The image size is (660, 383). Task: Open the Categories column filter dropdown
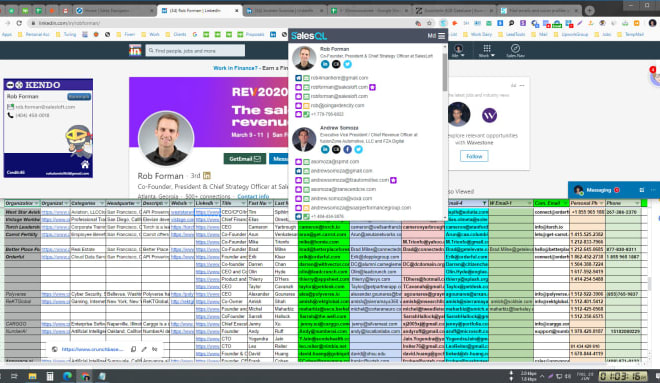(101, 203)
